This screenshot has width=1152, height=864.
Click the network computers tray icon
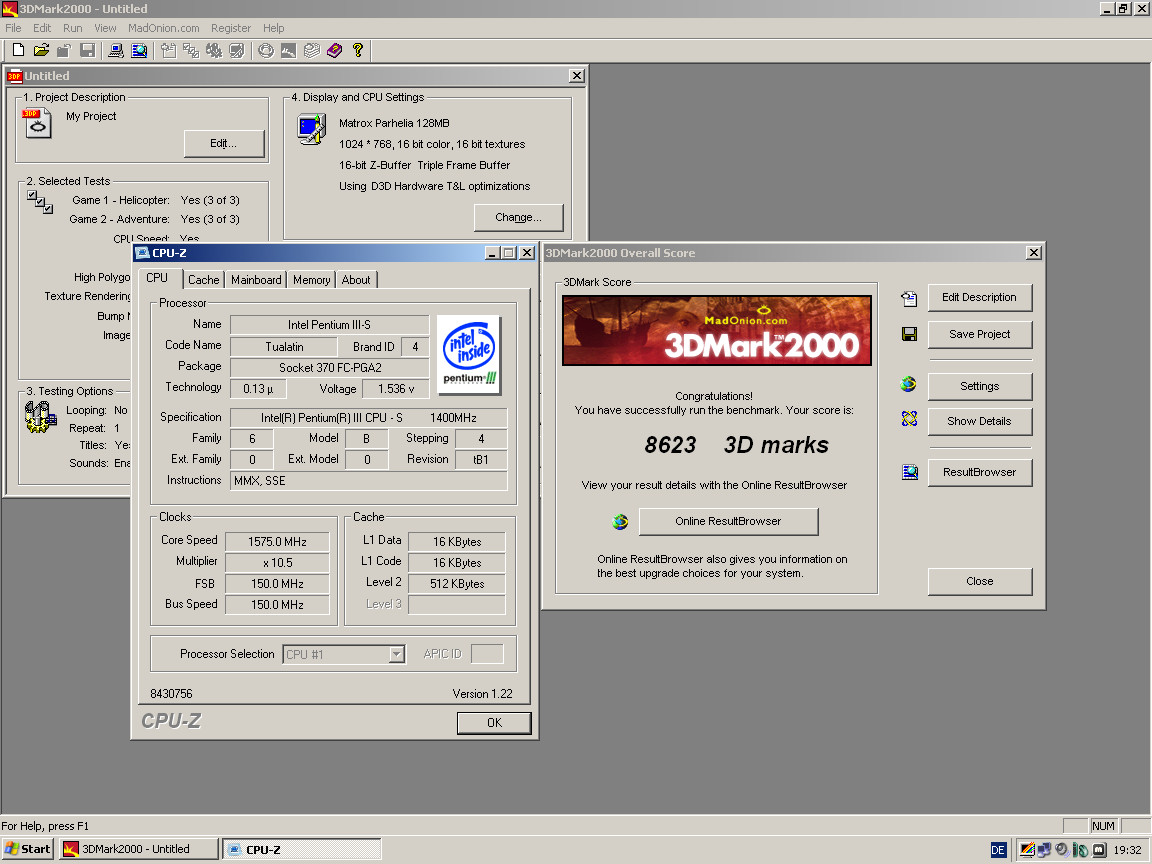(x=1044, y=850)
